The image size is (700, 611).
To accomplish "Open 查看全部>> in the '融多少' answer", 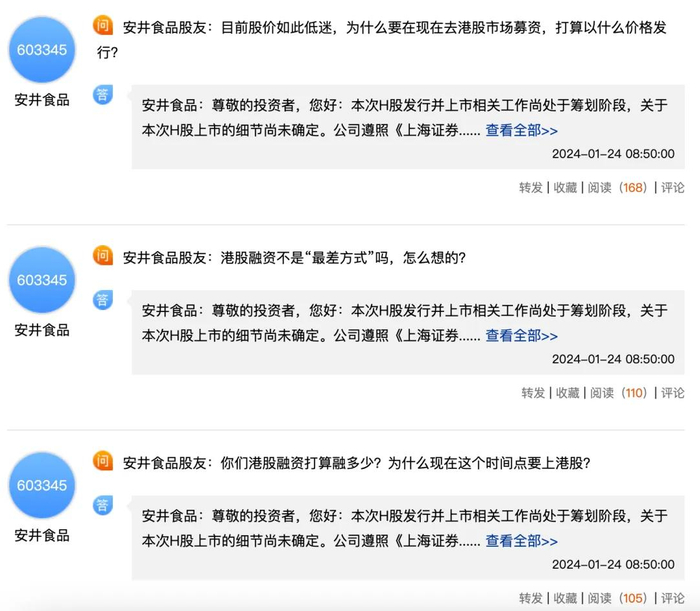I will 521,541.
